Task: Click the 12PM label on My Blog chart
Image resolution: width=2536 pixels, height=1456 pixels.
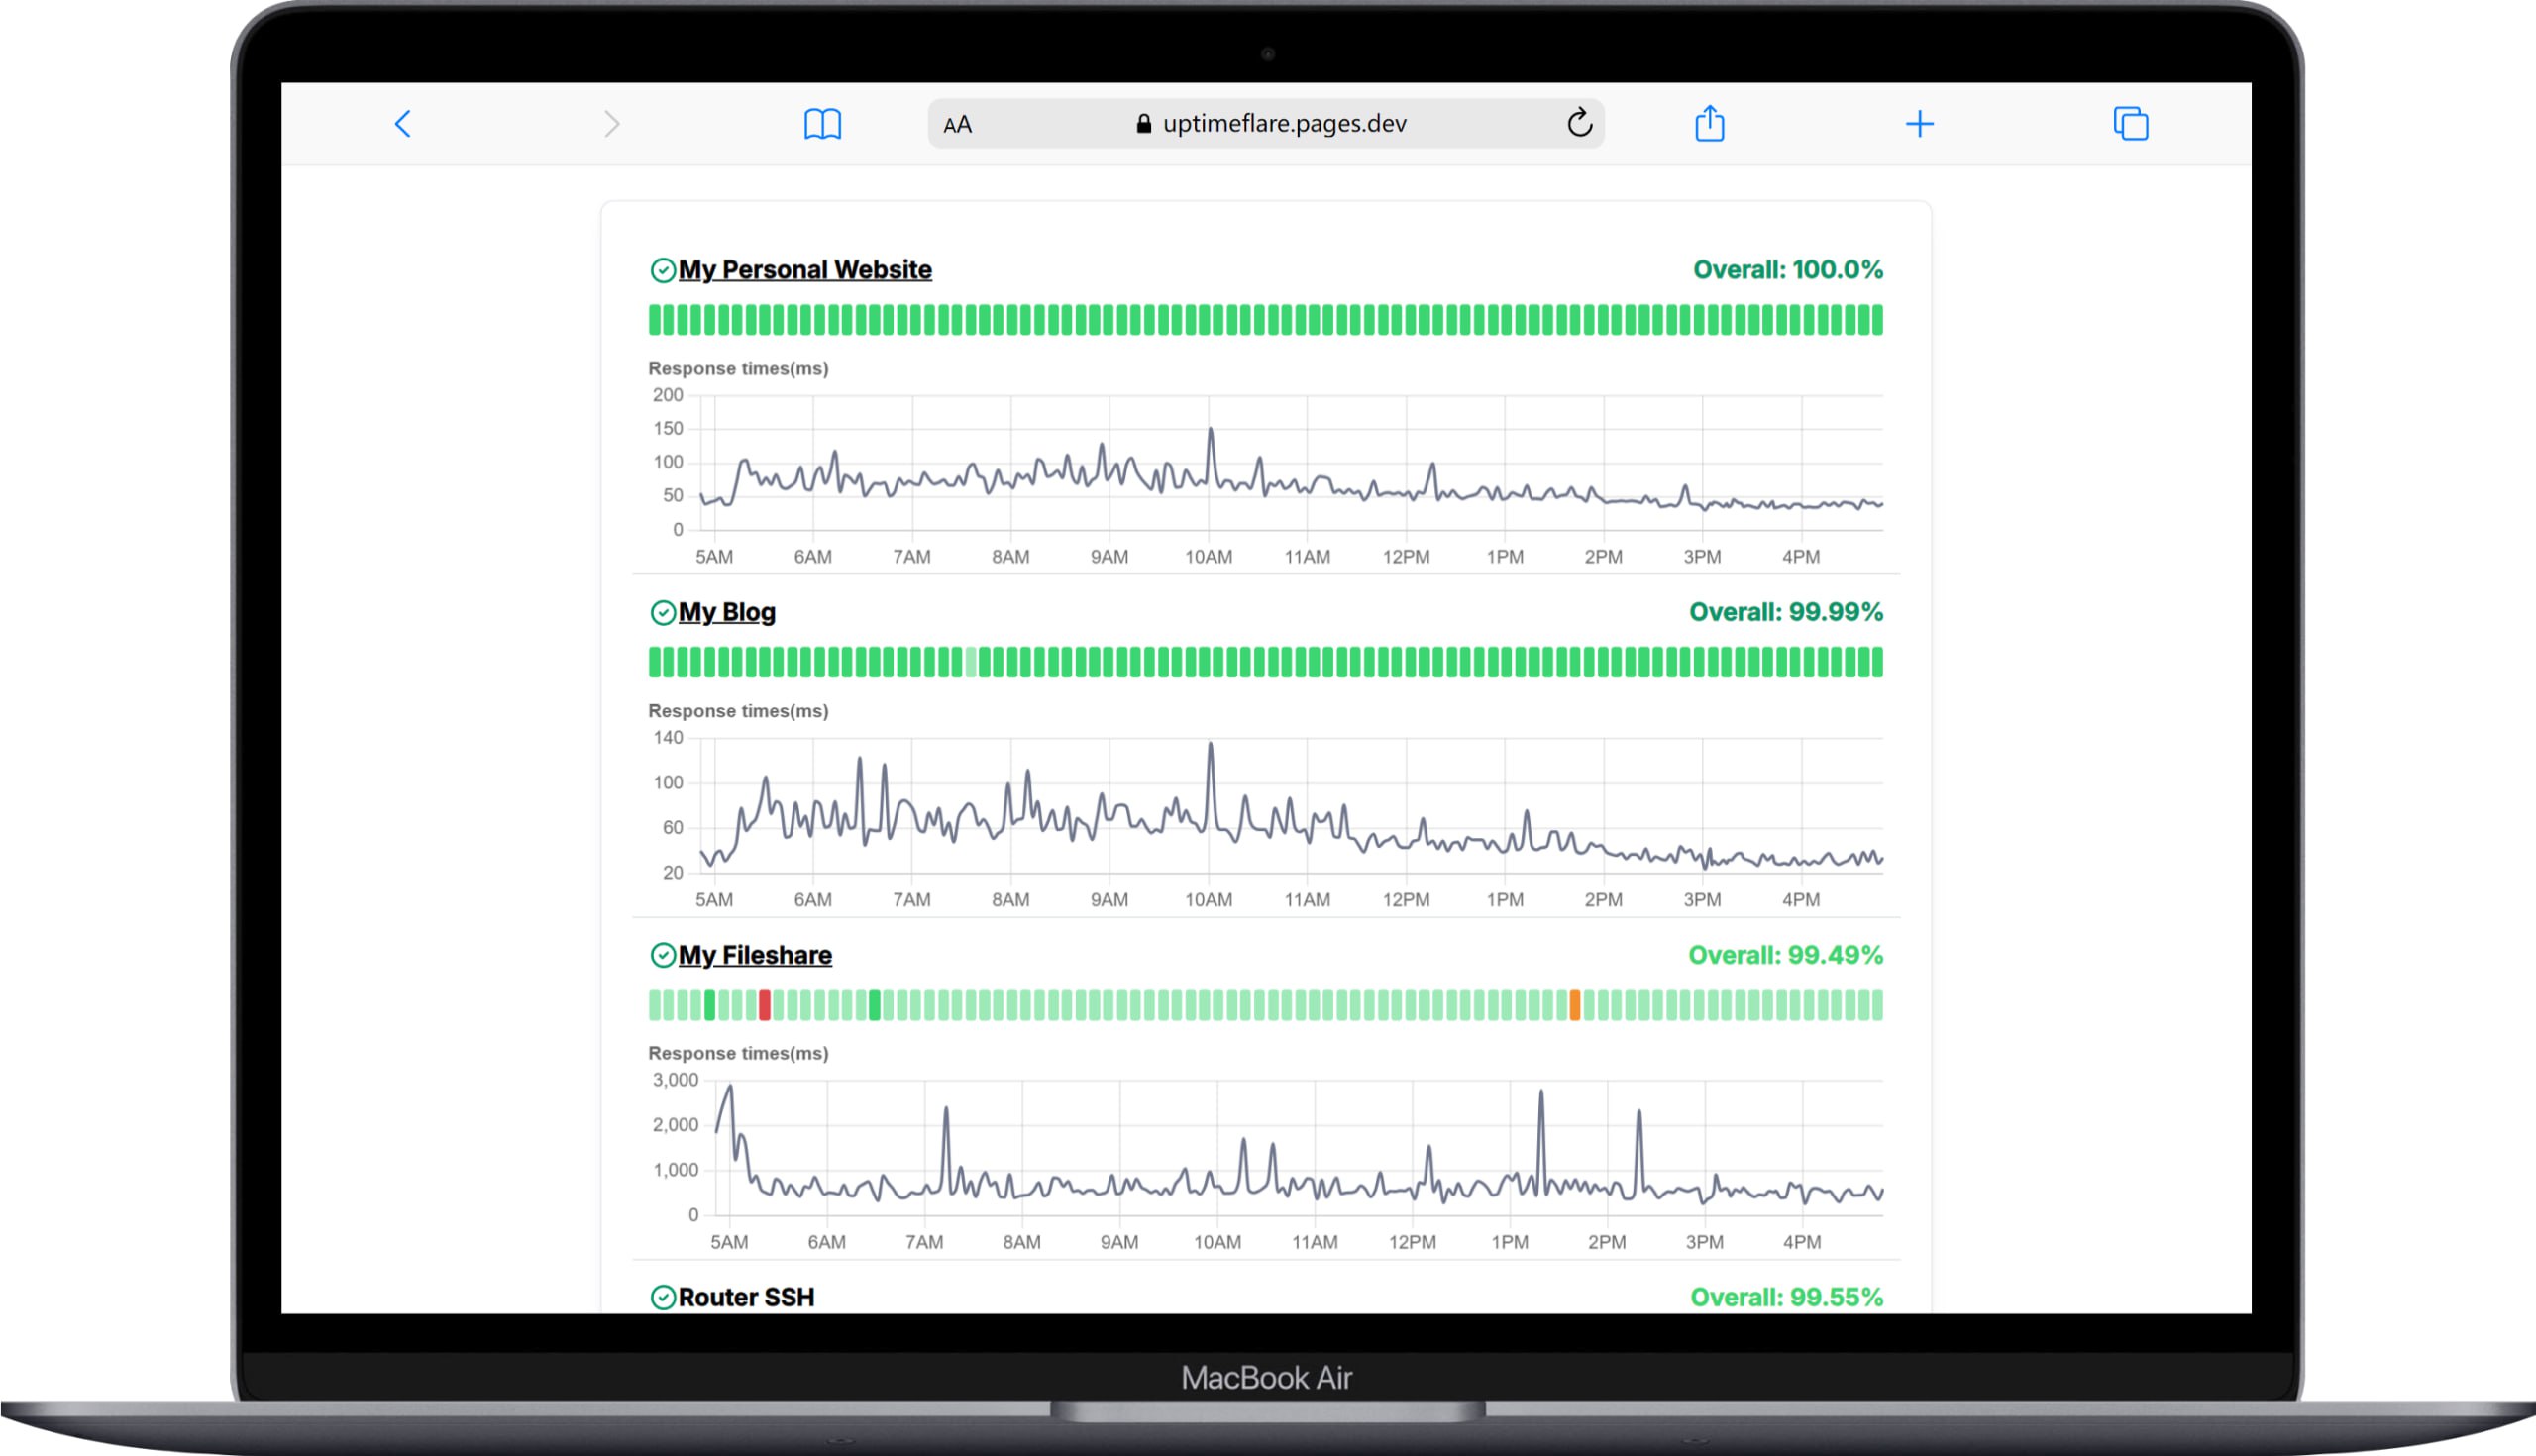Action: [1406, 900]
